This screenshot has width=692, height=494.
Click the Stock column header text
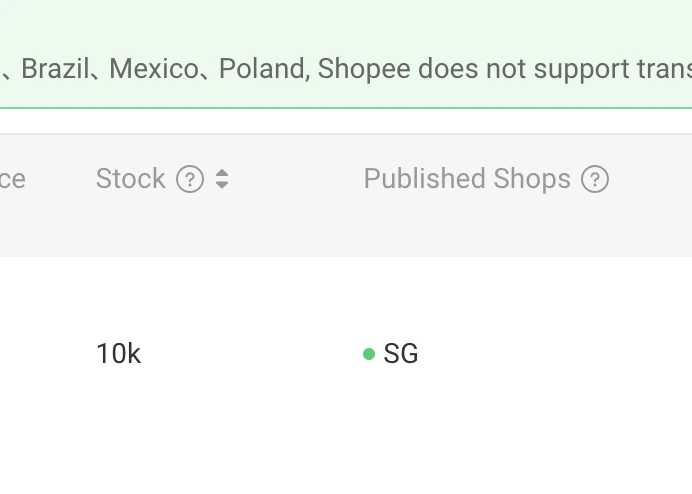(130, 179)
